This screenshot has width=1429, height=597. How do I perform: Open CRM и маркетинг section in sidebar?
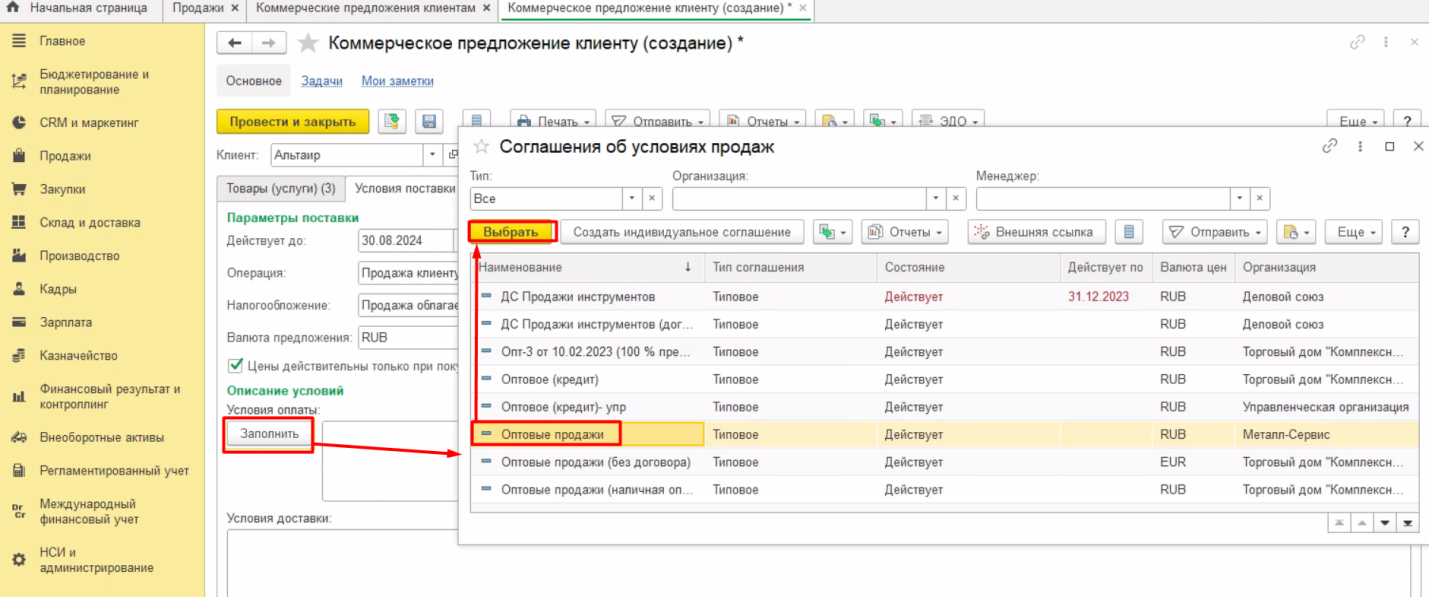click(x=88, y=123)
